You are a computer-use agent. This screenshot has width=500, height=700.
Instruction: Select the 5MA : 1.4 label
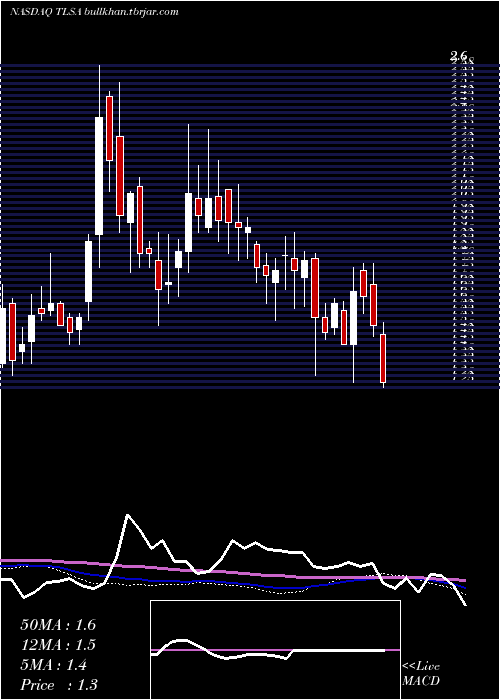click(54, 665)
